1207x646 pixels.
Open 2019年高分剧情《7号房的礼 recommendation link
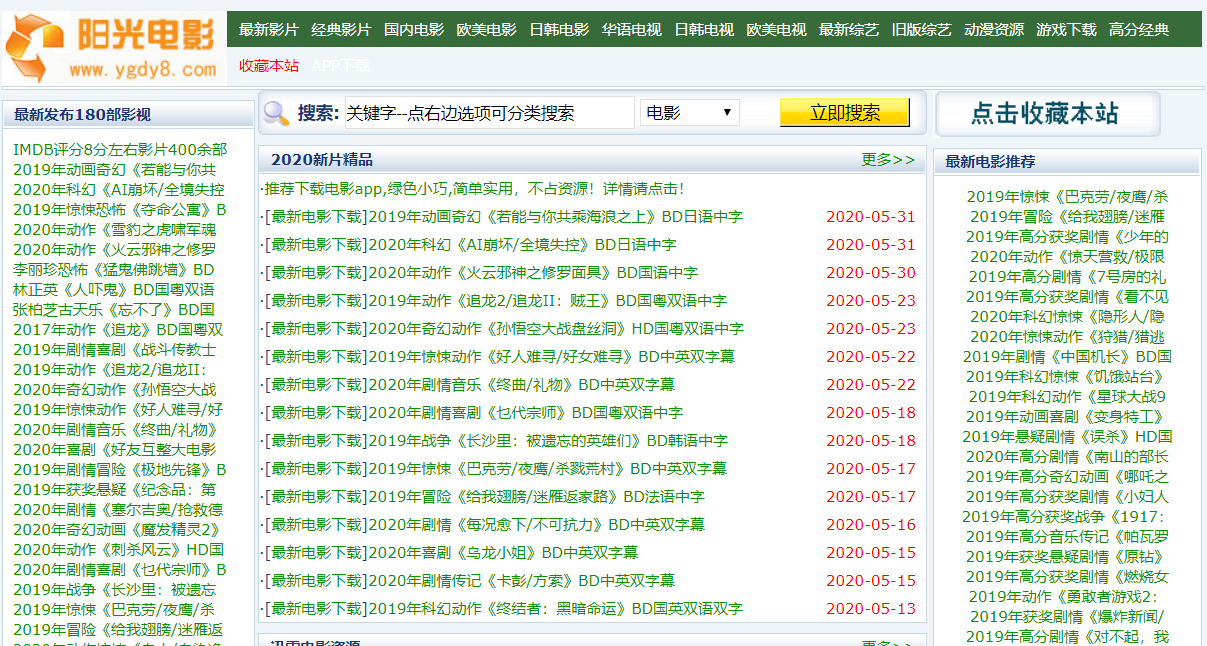(x=1067, y=276)
